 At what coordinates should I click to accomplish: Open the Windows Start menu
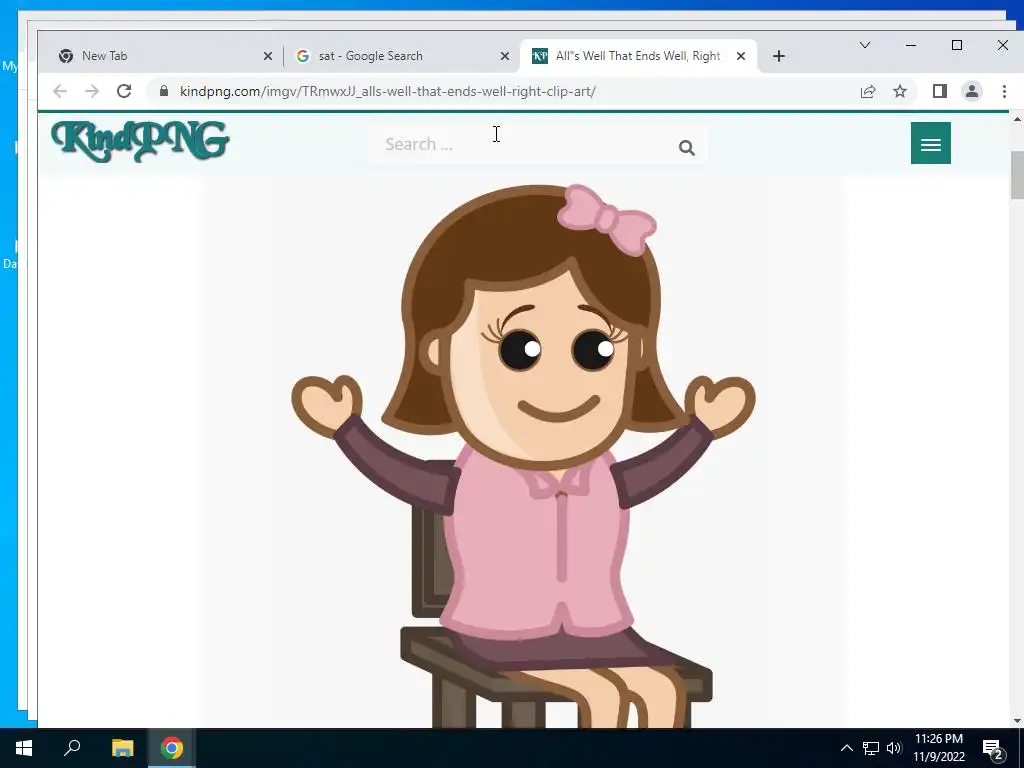pyautogui.click(x=24, y=748)
